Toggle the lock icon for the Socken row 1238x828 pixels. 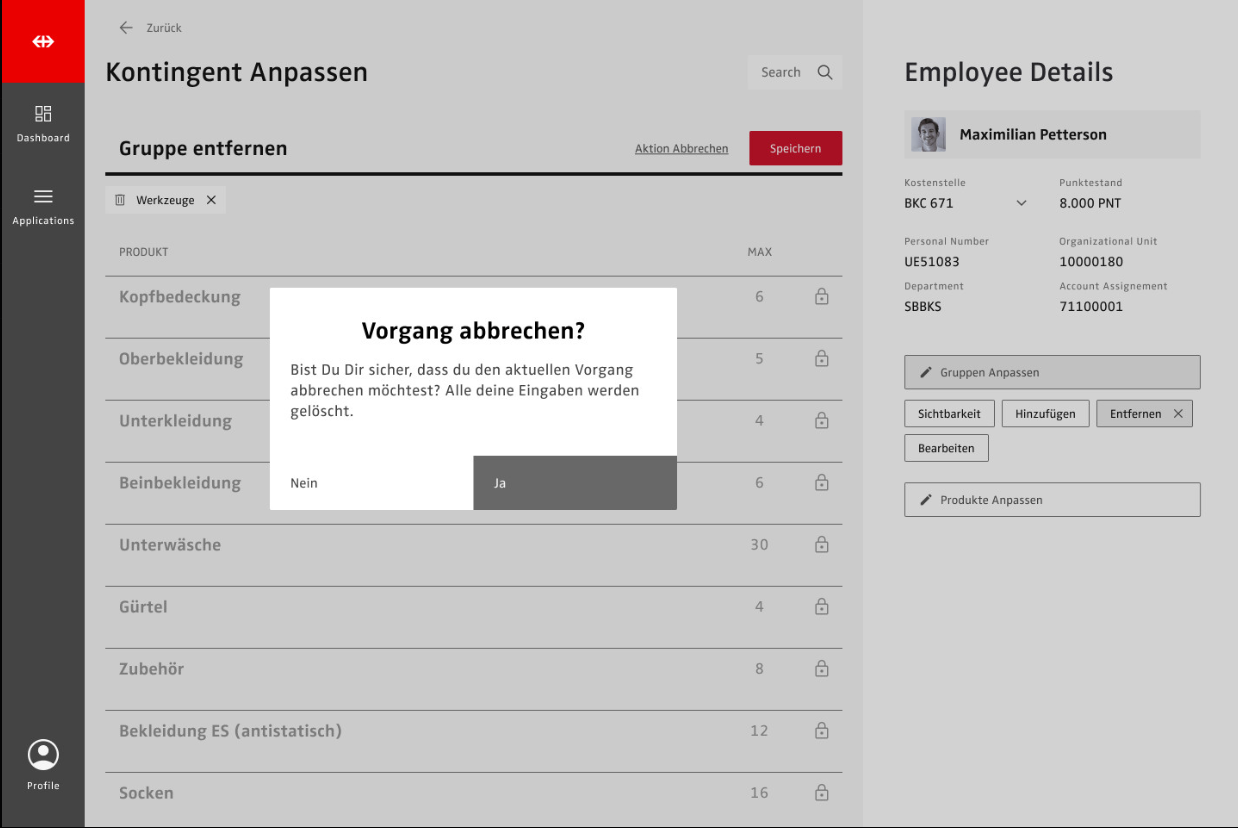click(x=821, y=793)
